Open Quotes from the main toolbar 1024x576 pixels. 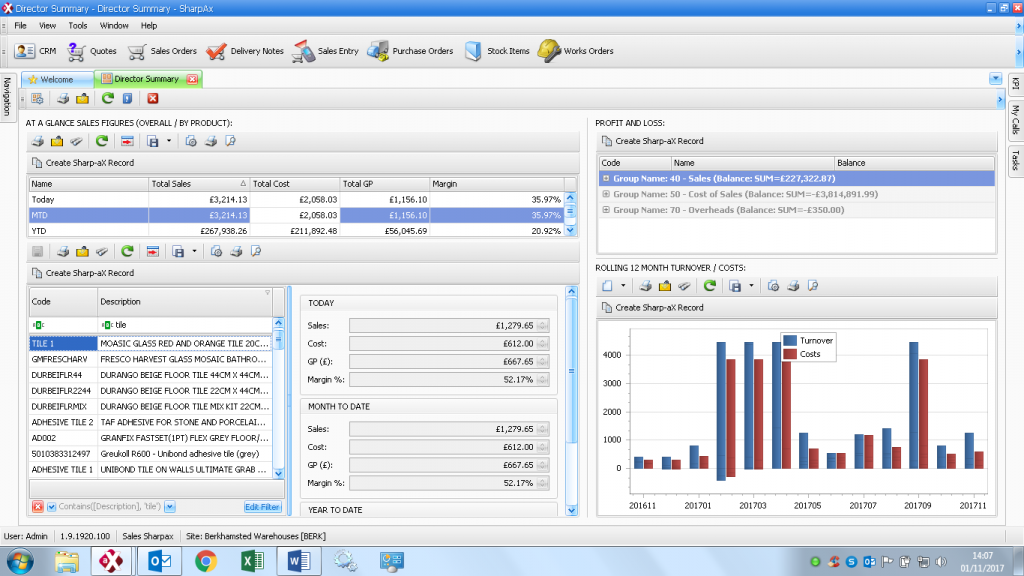click(91, 51)
